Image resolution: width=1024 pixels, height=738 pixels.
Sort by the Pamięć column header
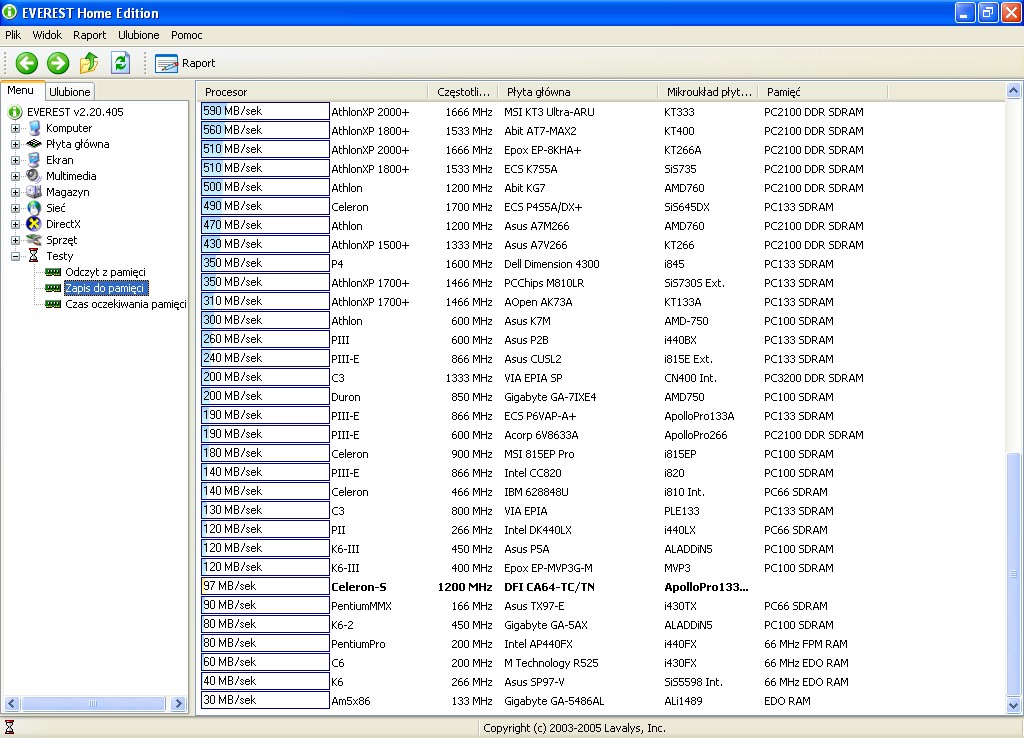point(823,92)
